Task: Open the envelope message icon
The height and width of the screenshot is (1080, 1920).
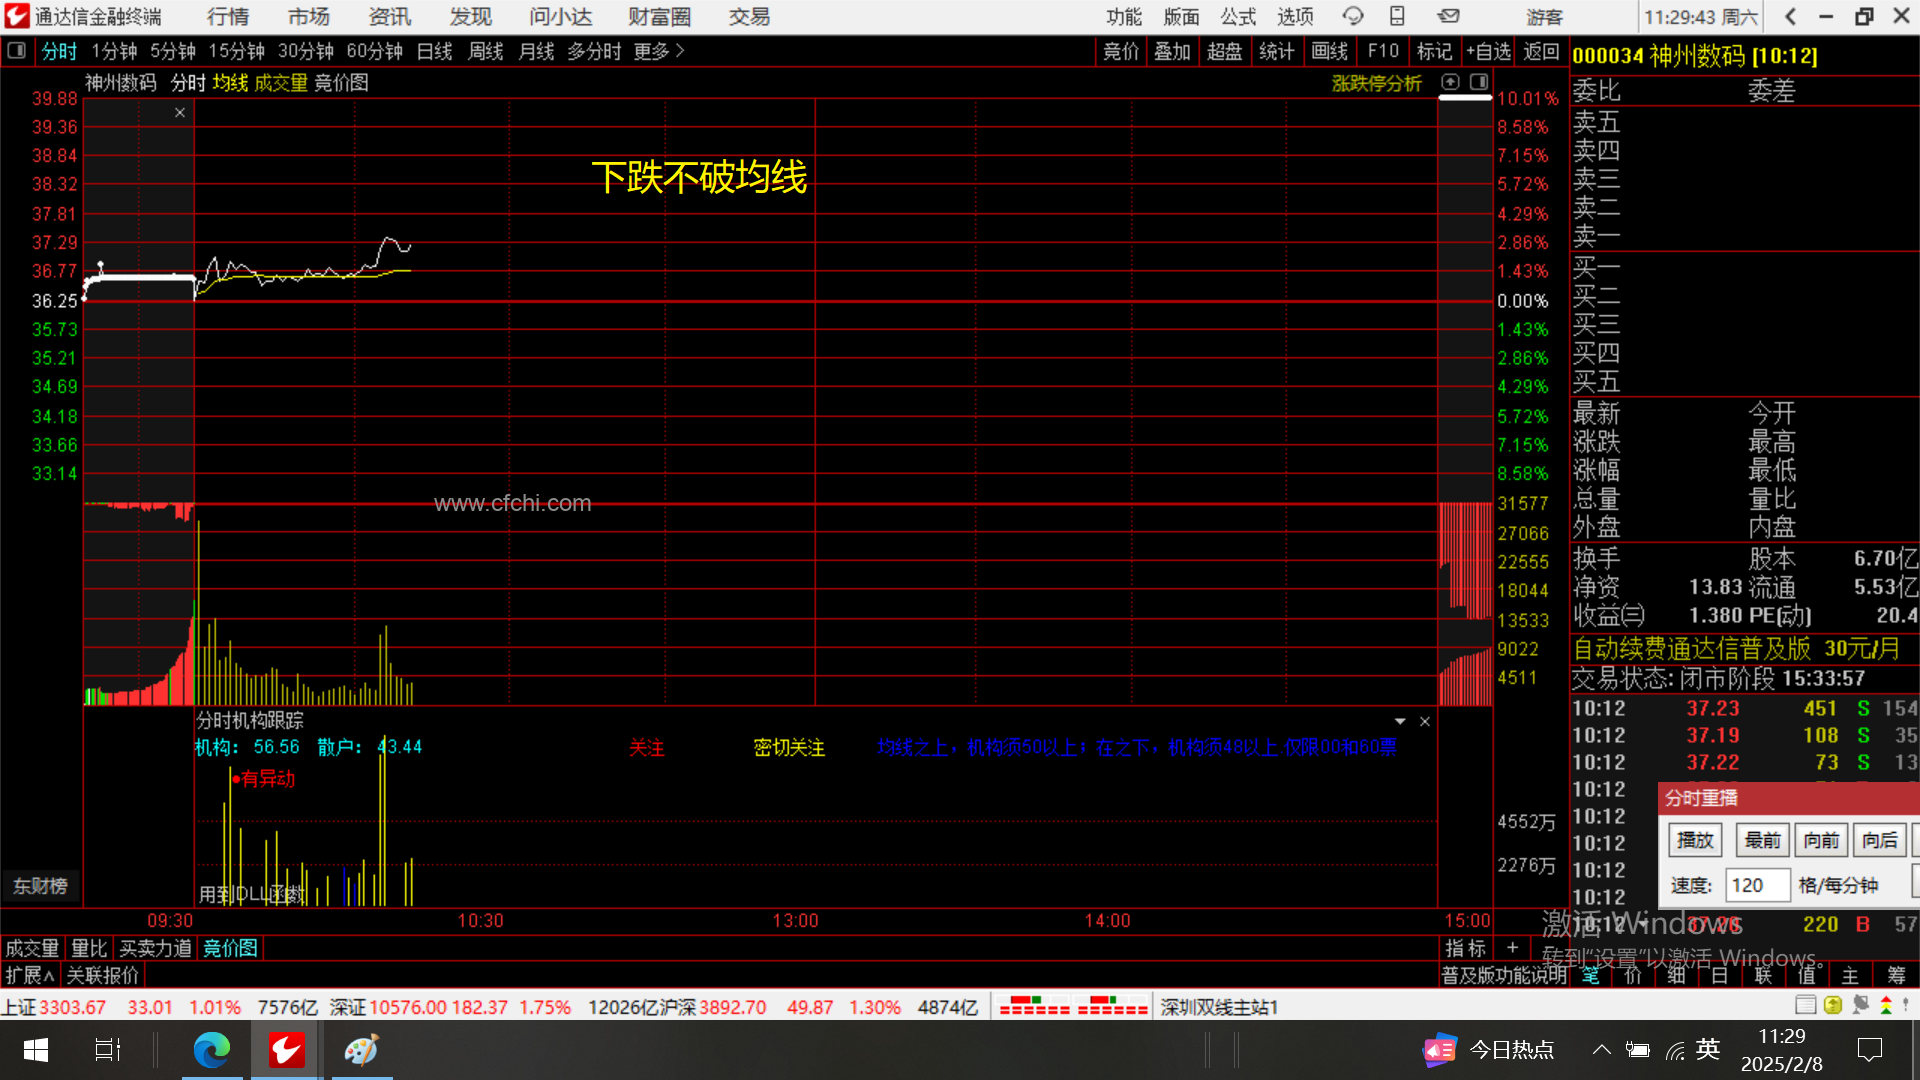Action: pos(1449,16)
